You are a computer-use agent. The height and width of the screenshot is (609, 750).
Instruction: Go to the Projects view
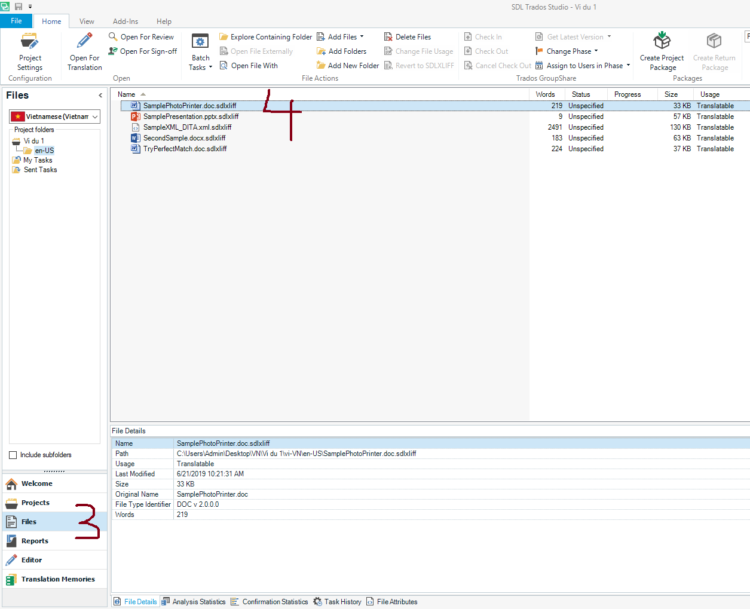(35, 503)
